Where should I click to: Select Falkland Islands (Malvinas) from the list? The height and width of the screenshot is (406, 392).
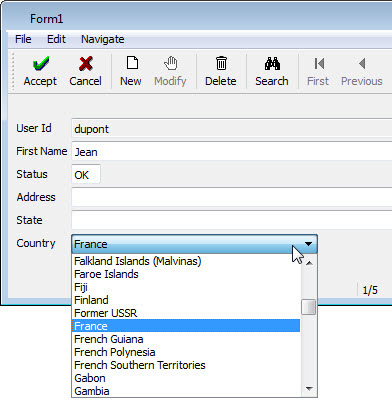[x=186, y=261]
